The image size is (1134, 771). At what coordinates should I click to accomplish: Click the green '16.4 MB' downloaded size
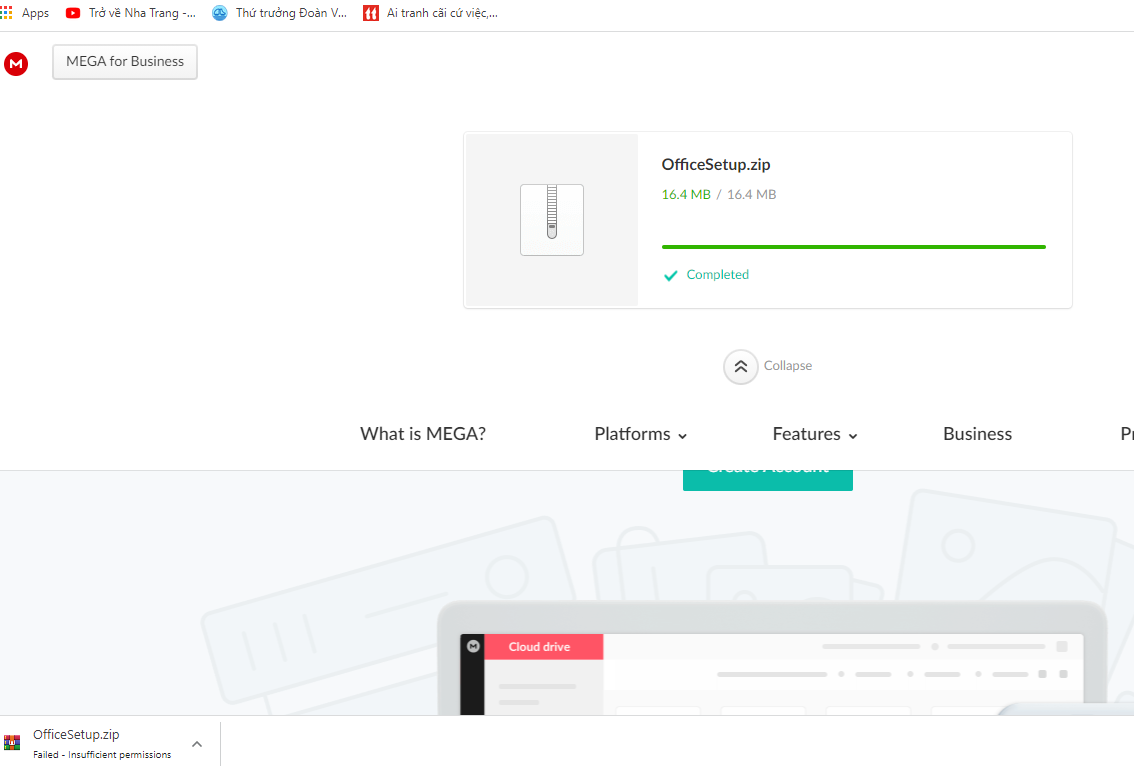point(686,195)
